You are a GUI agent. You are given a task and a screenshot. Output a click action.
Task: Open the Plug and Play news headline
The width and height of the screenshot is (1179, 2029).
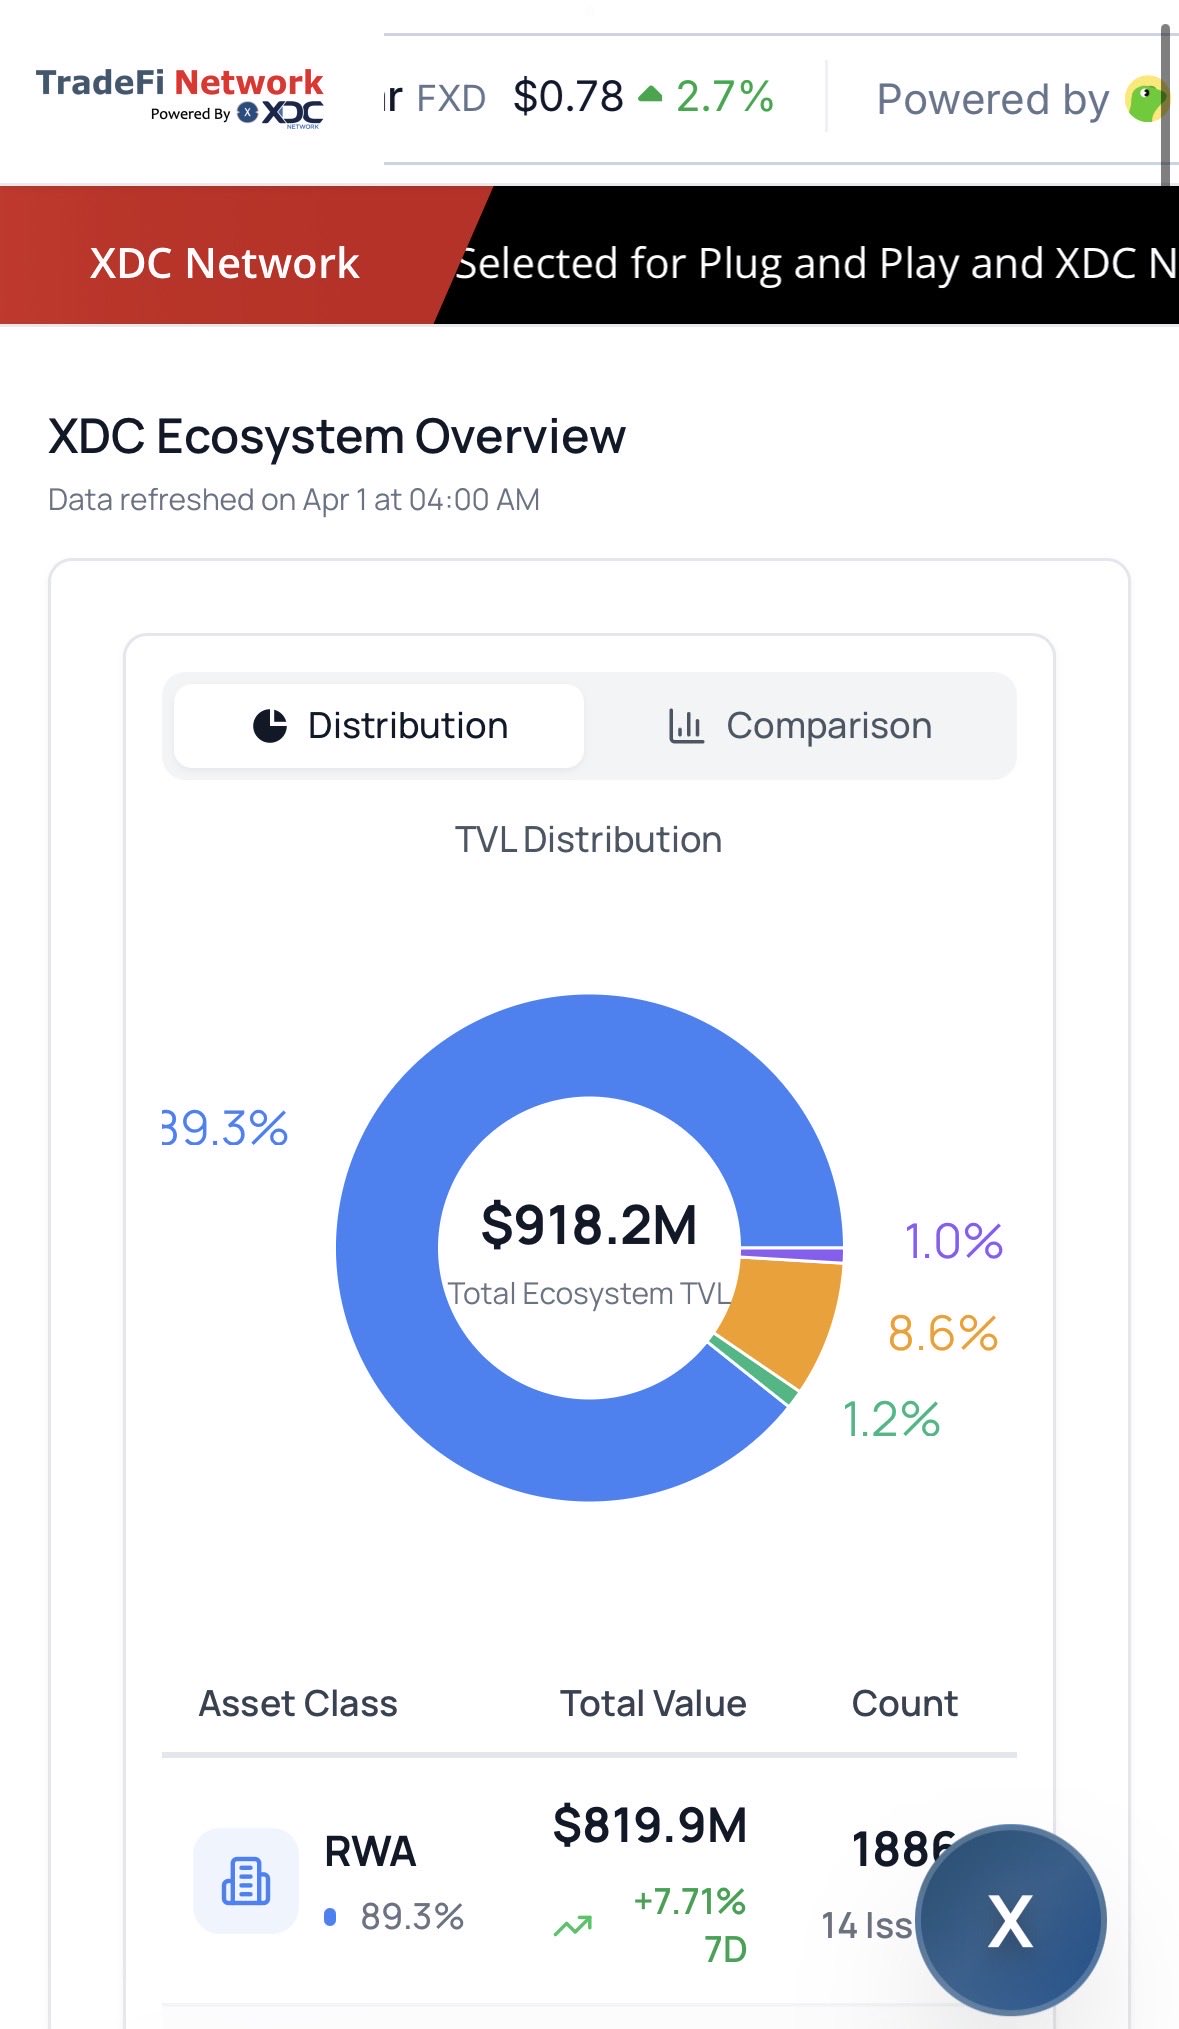[815, 264]
